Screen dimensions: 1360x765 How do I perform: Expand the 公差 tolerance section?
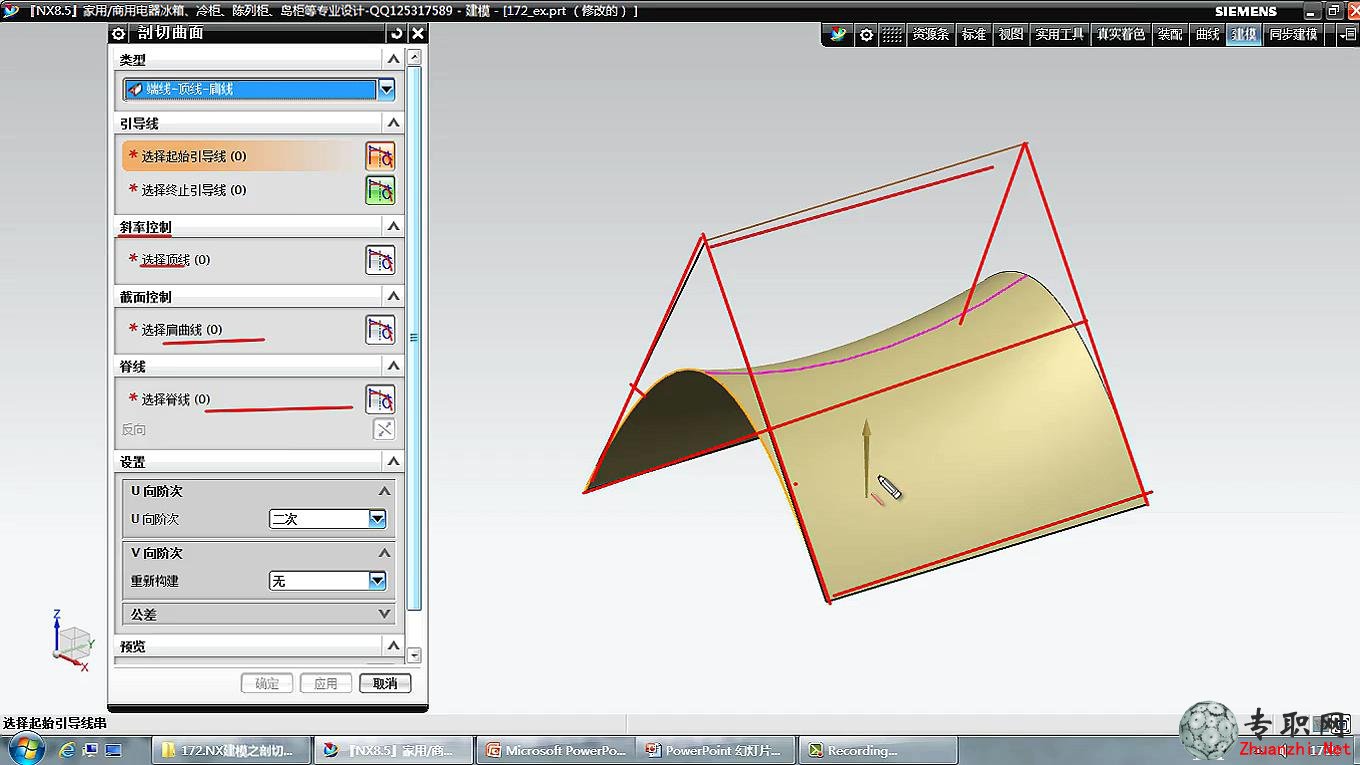coord(384,613)
